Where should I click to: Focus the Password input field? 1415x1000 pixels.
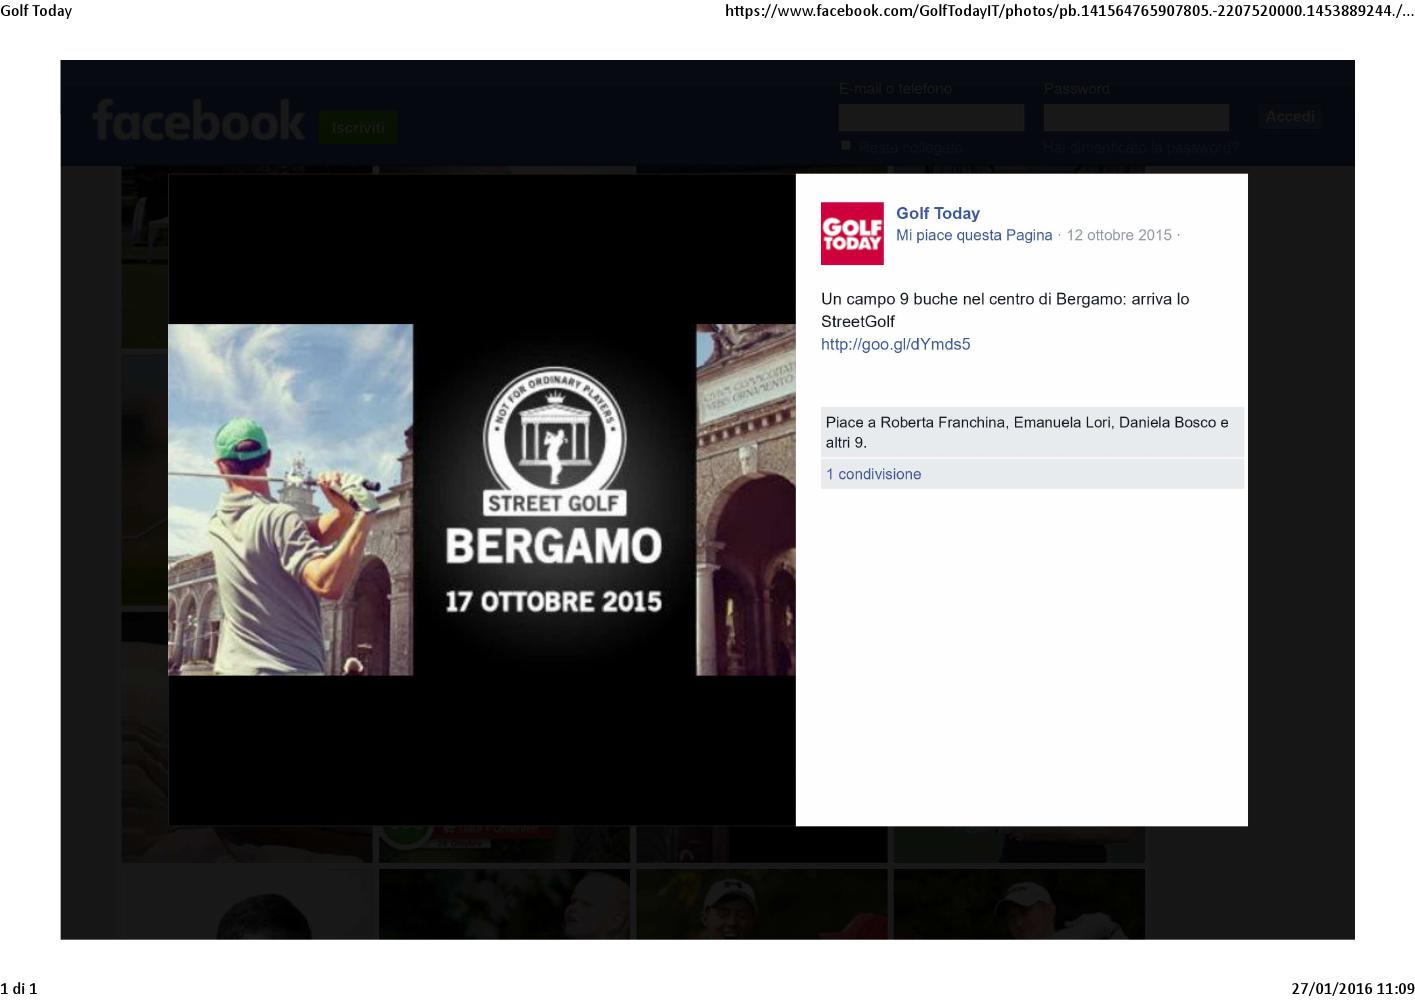pos(1136,118)
